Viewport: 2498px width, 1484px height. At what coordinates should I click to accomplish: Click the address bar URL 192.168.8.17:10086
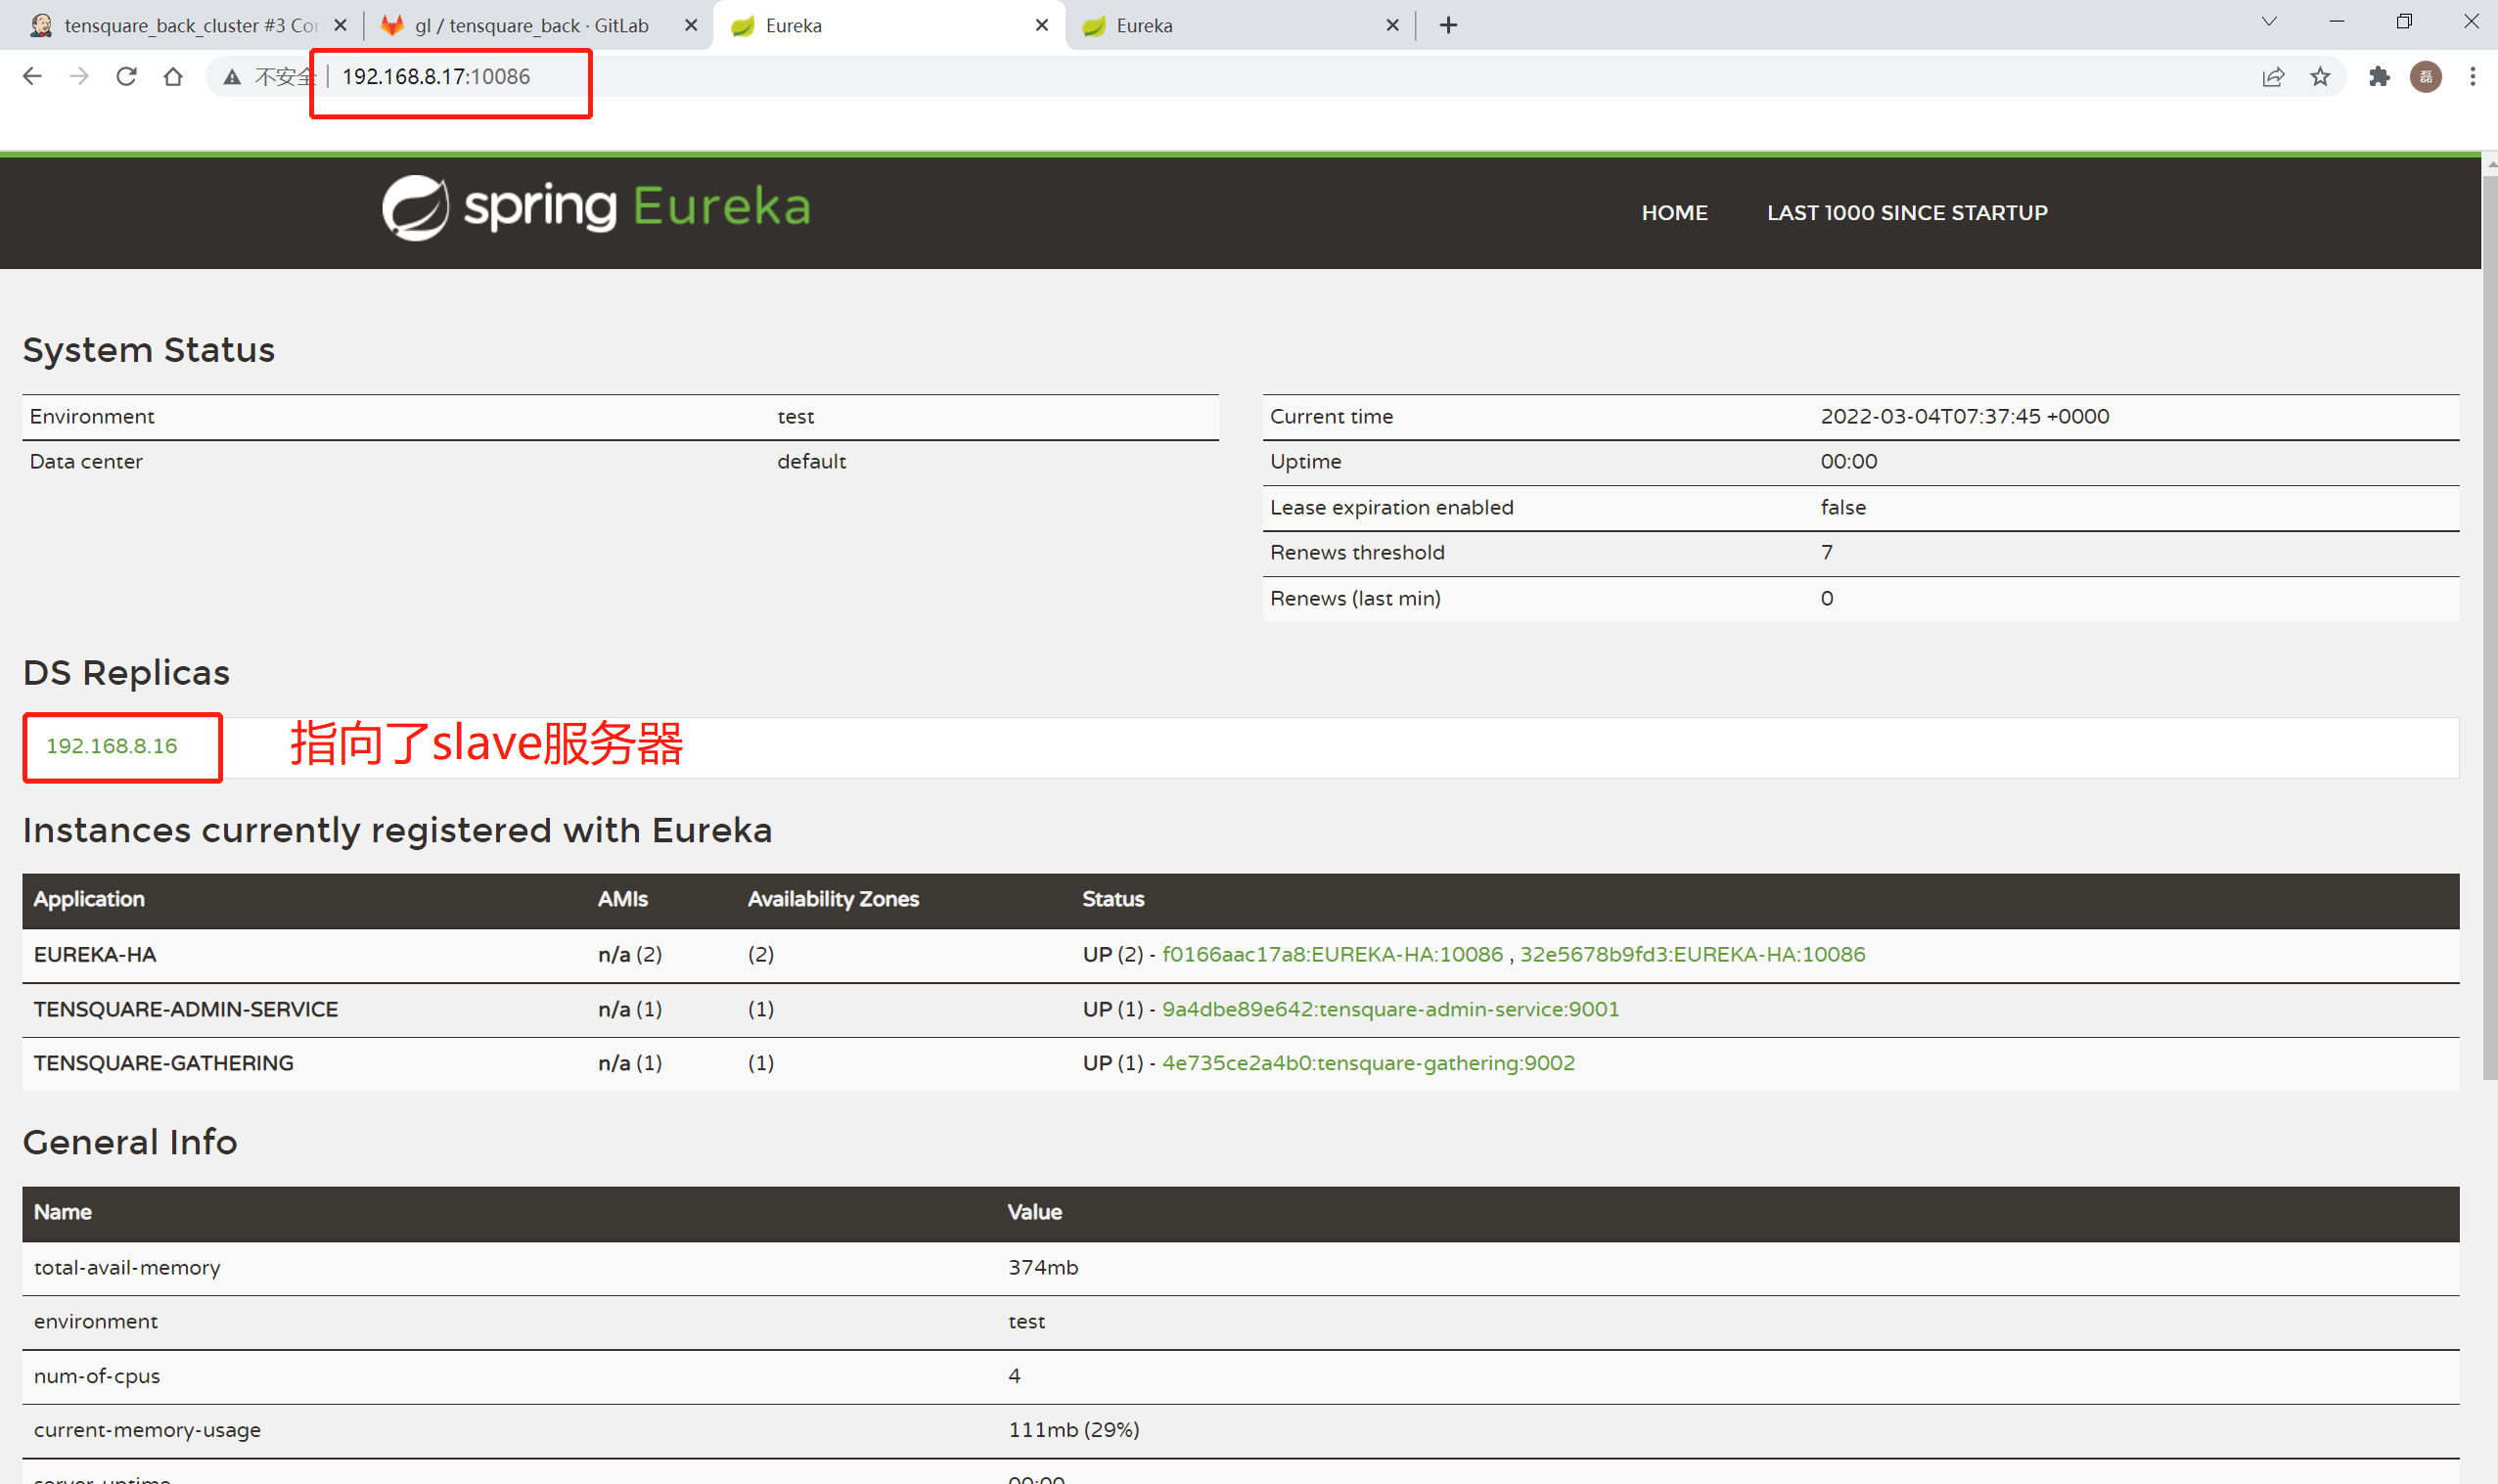coord(436,77)
